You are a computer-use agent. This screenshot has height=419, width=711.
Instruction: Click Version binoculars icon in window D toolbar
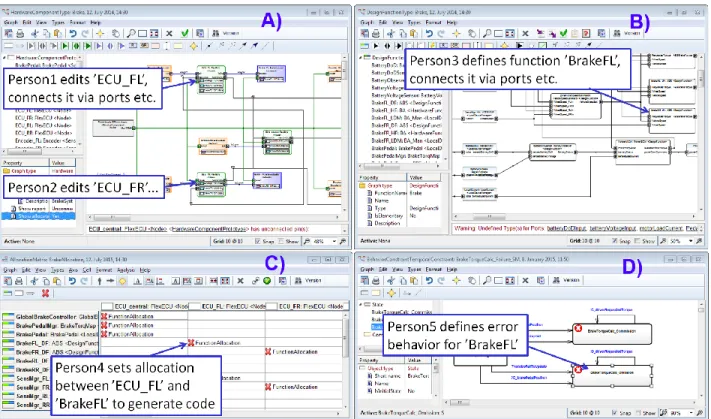pos(557,281)
